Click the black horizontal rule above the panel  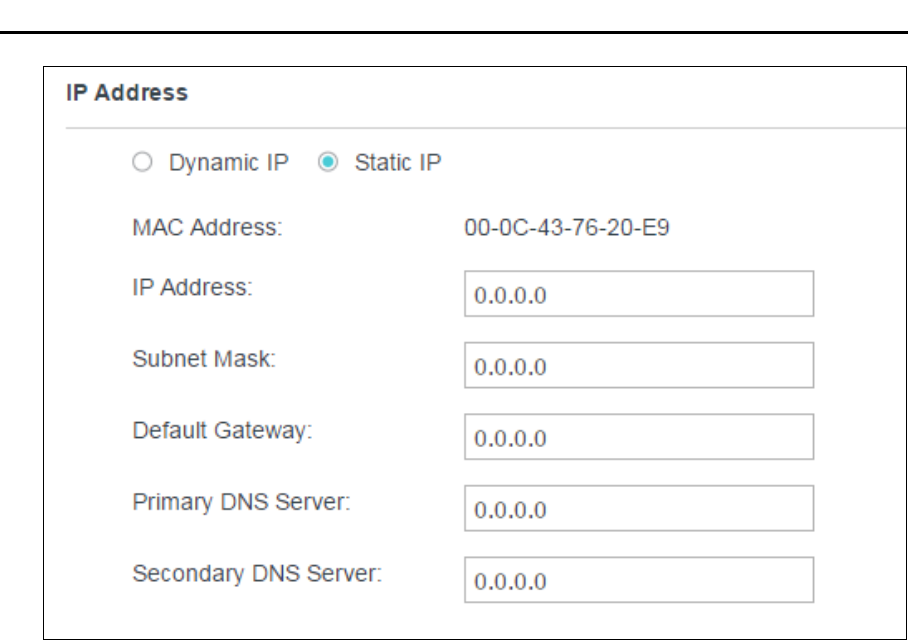pyautogui.click(x=454, y=33)
